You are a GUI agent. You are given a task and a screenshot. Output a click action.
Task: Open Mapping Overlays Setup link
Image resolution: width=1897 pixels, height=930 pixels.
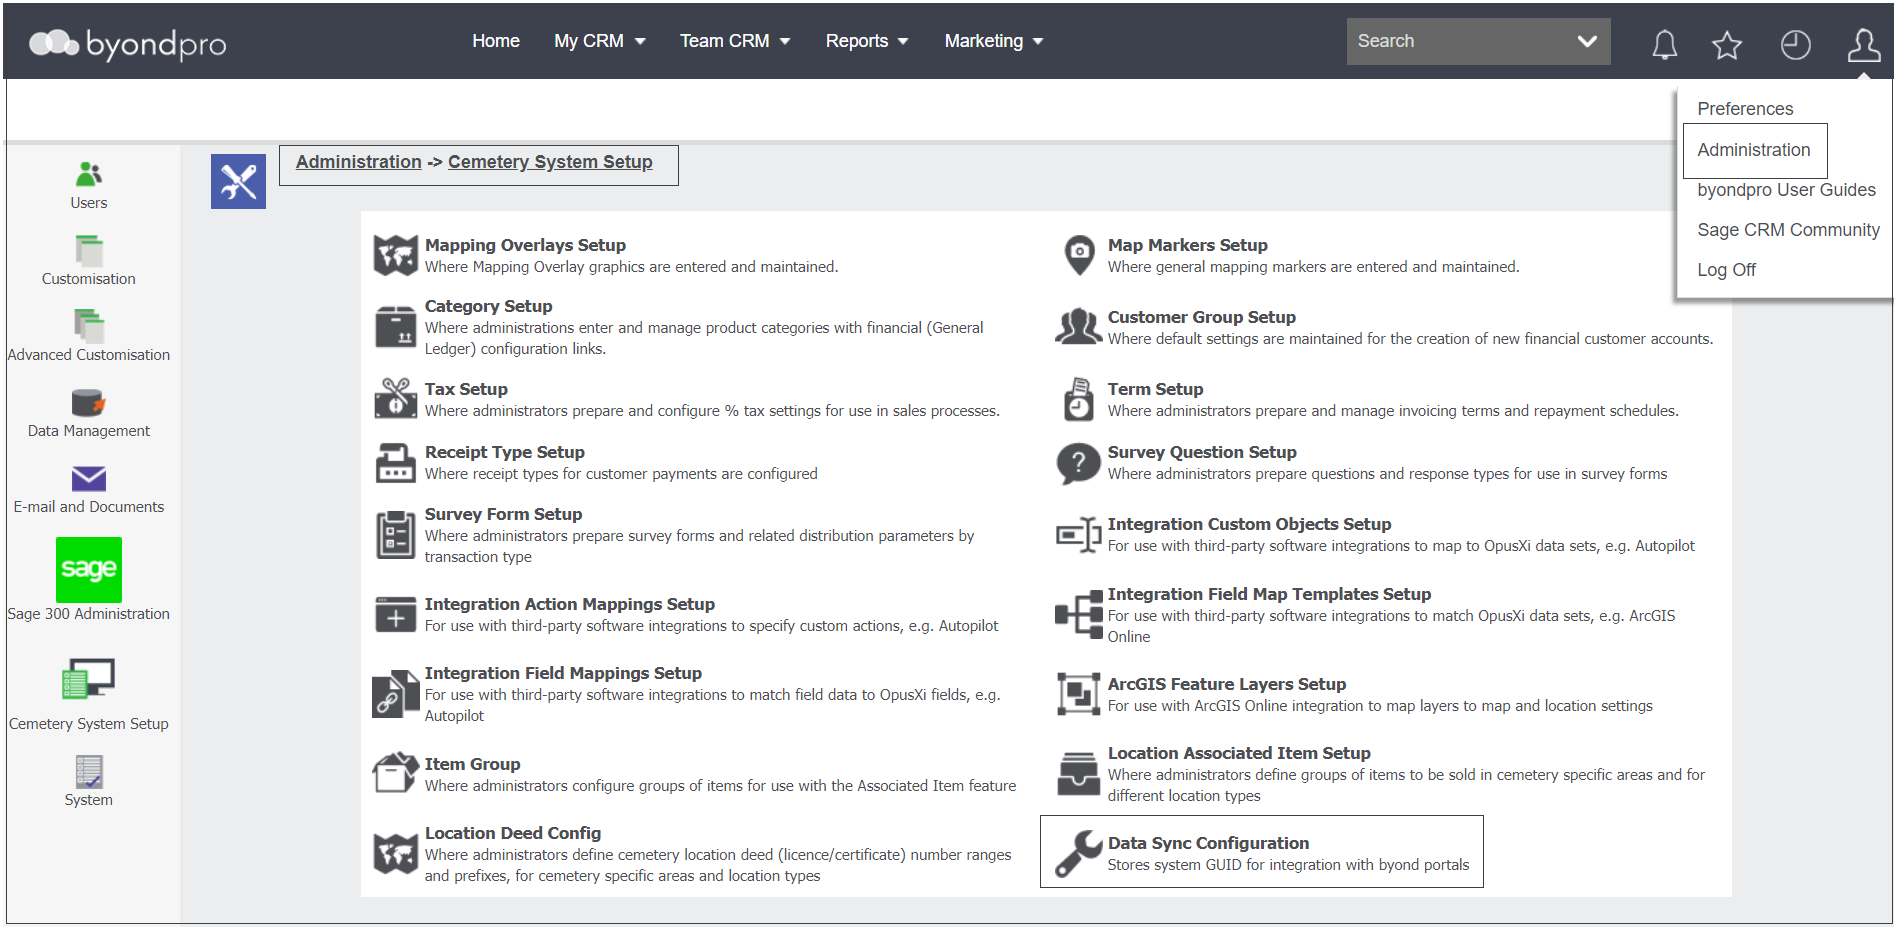coord(525,245)
